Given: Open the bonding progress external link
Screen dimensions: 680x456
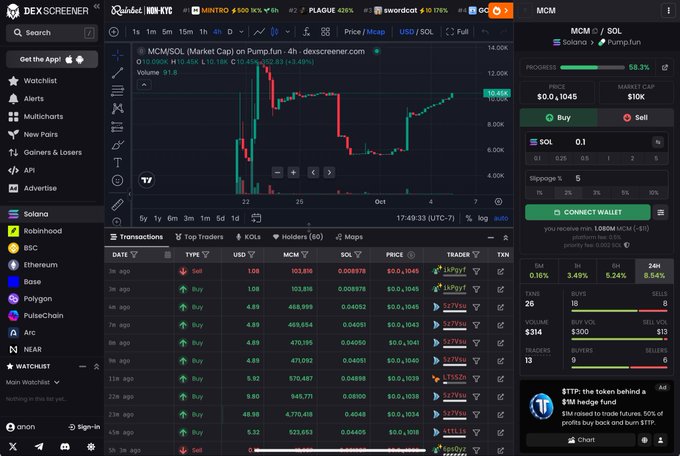Looking at the screenshot, I should click(664, 67).
